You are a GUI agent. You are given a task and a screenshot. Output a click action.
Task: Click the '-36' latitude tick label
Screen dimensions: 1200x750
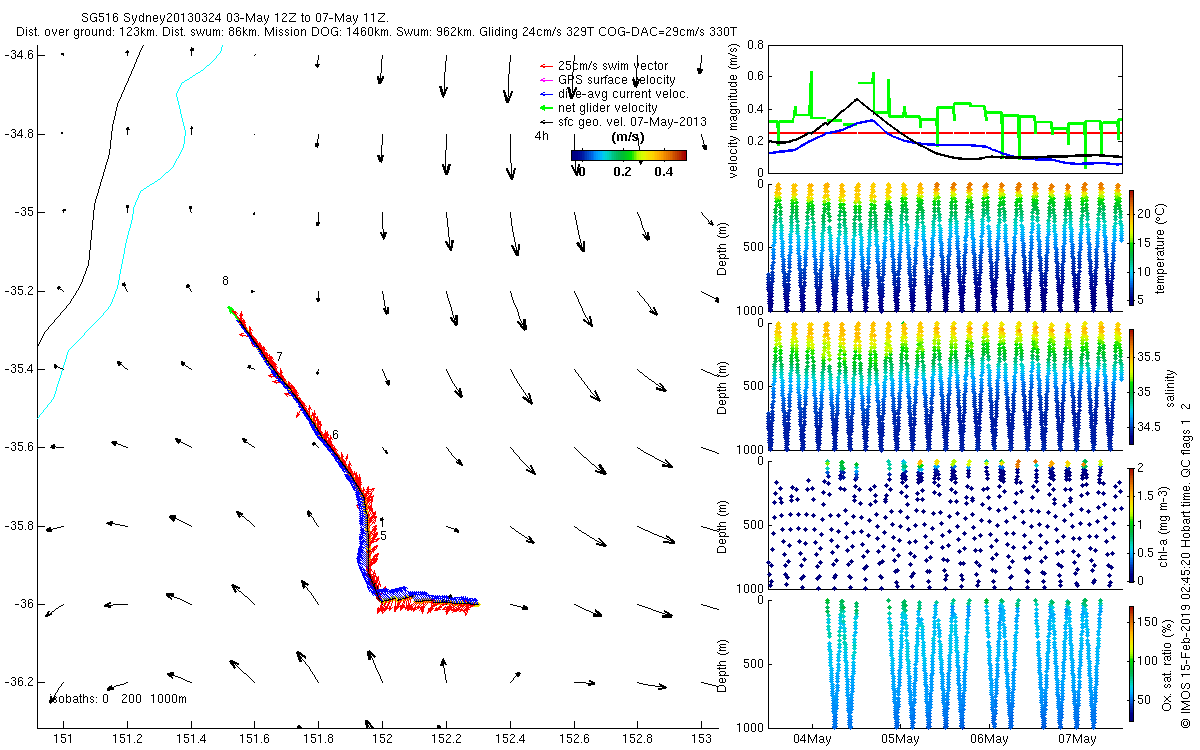click(x=24, y=604)
